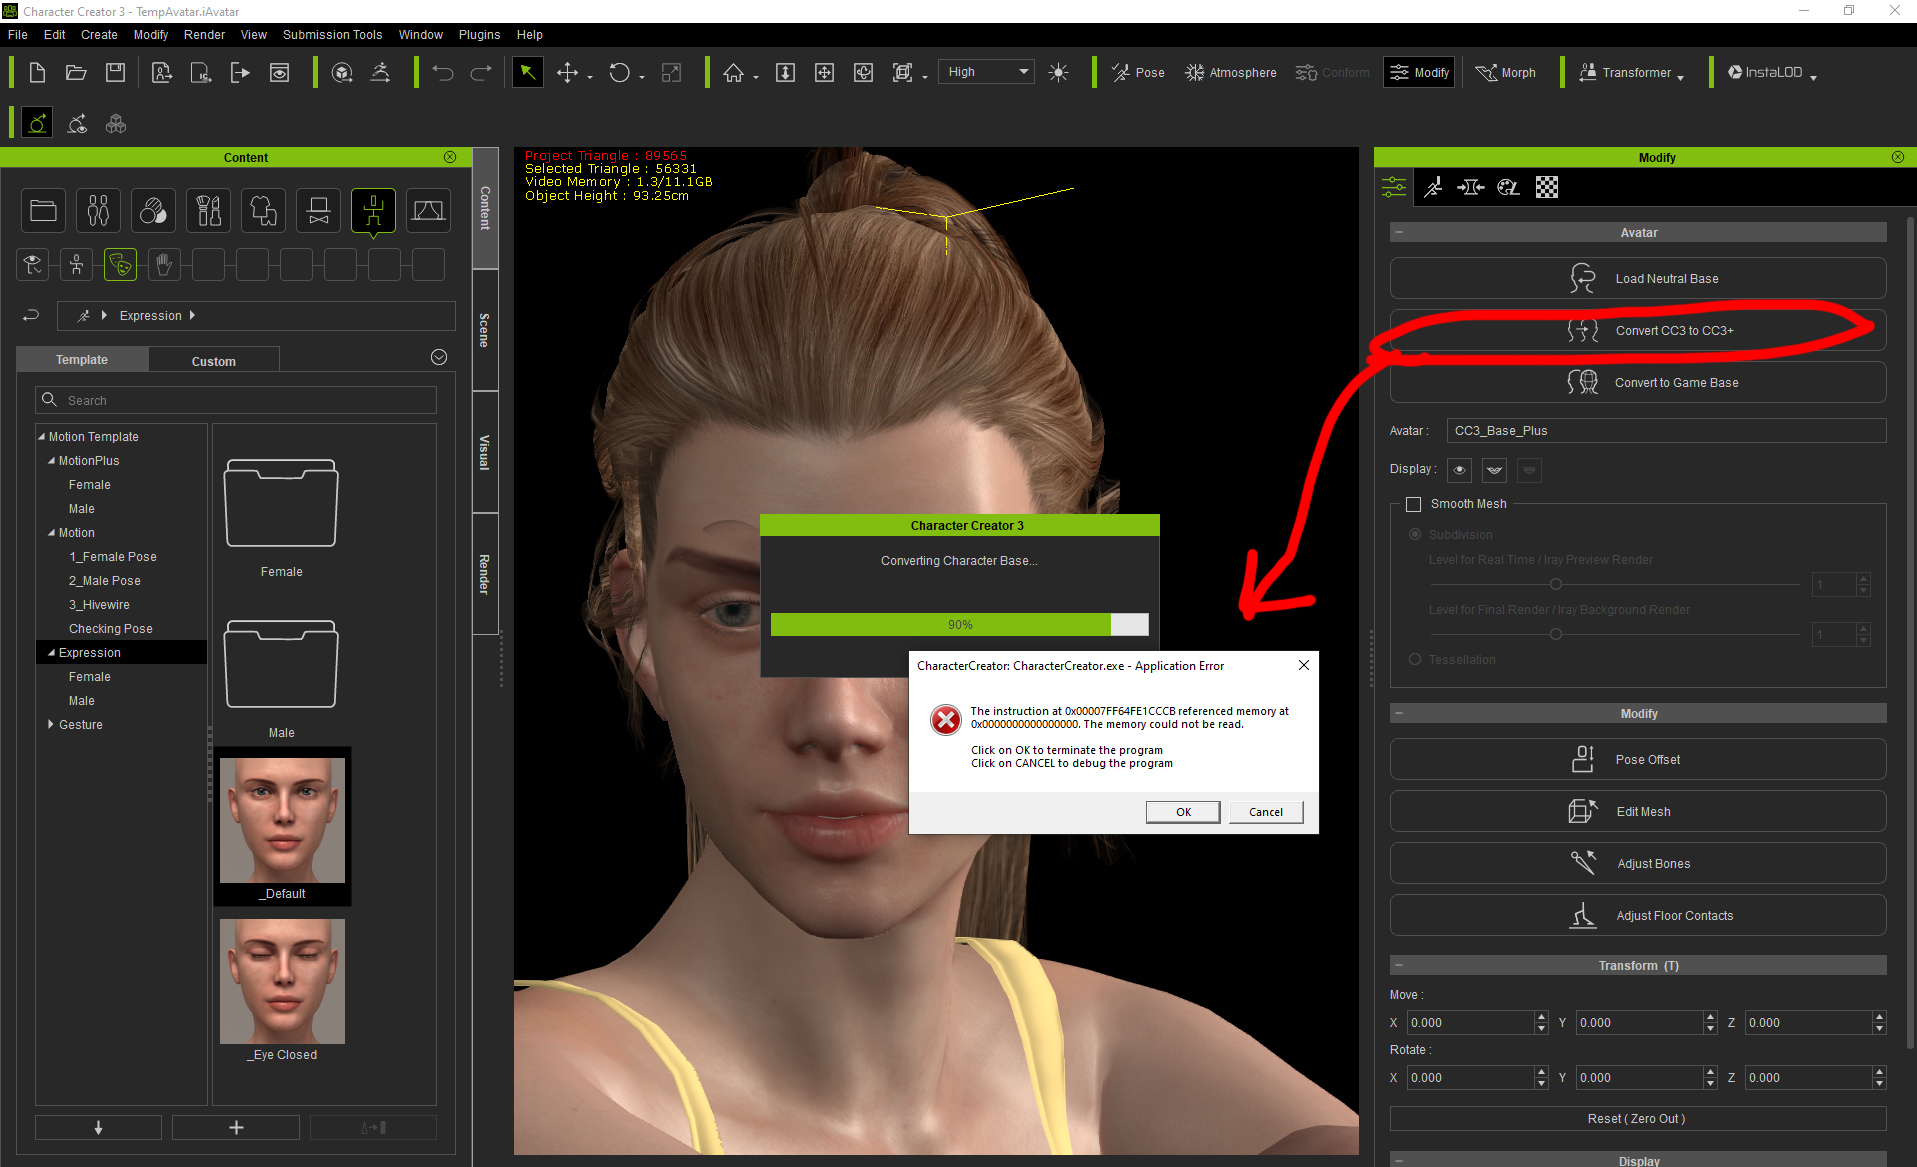Screen dimensions: 1917x1167
Task: Toggle the eye display visibility icon
Action: [x=1459, y=470]
